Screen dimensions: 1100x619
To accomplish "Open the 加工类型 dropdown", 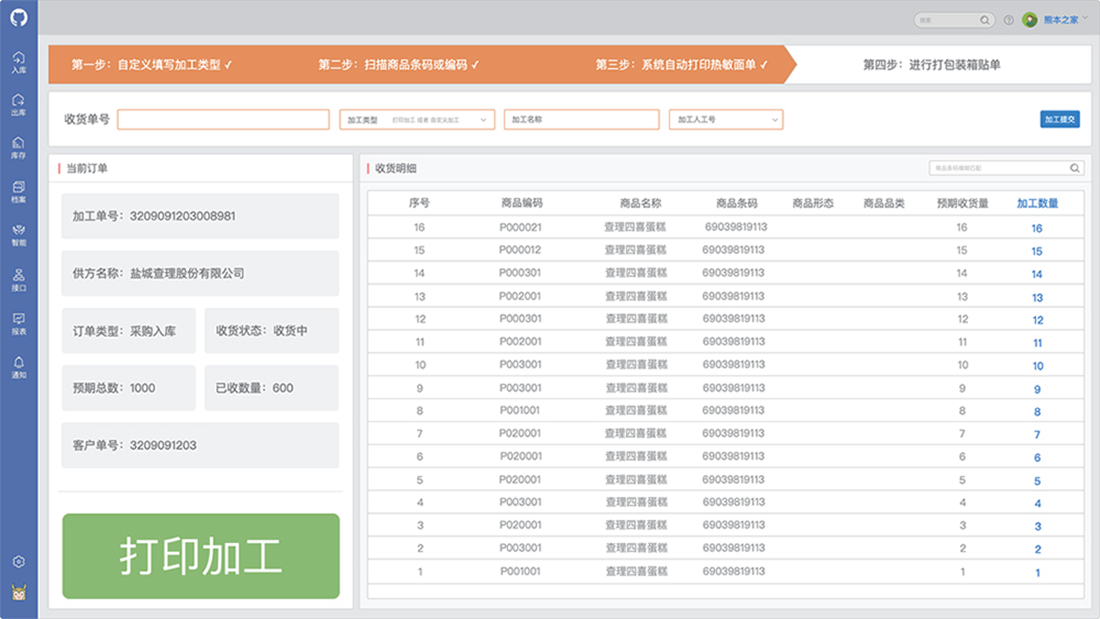I will coord(417,119).
